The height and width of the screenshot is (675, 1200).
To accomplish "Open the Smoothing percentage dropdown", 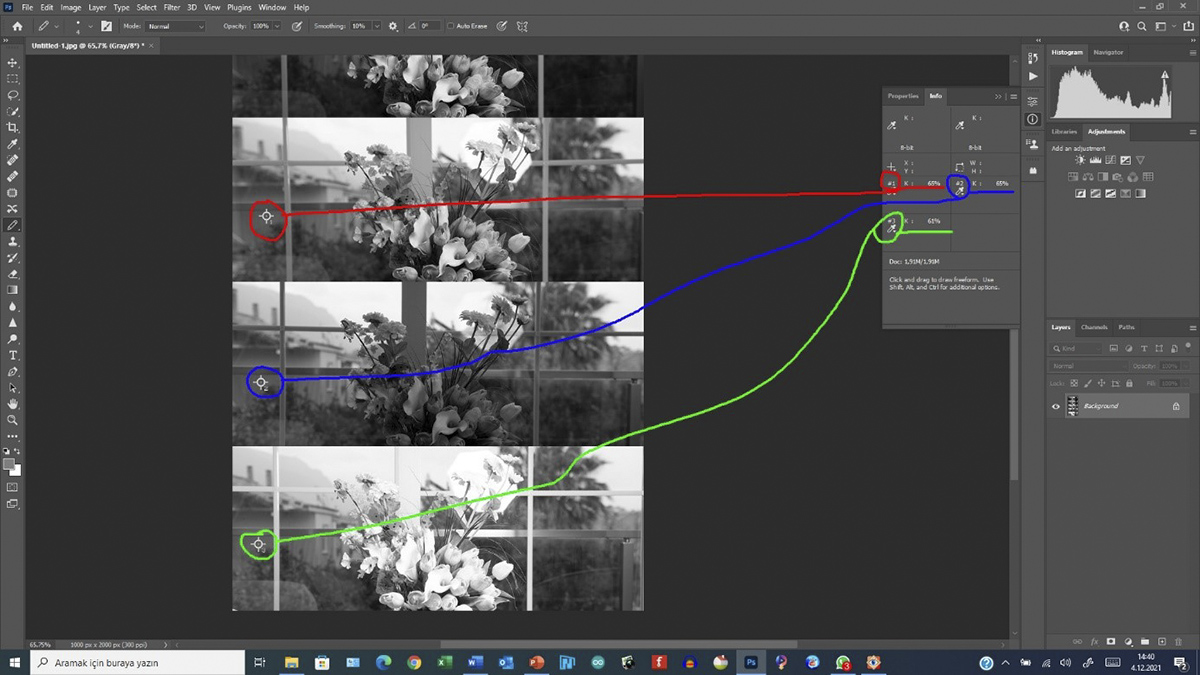I will tap(379, 26).
